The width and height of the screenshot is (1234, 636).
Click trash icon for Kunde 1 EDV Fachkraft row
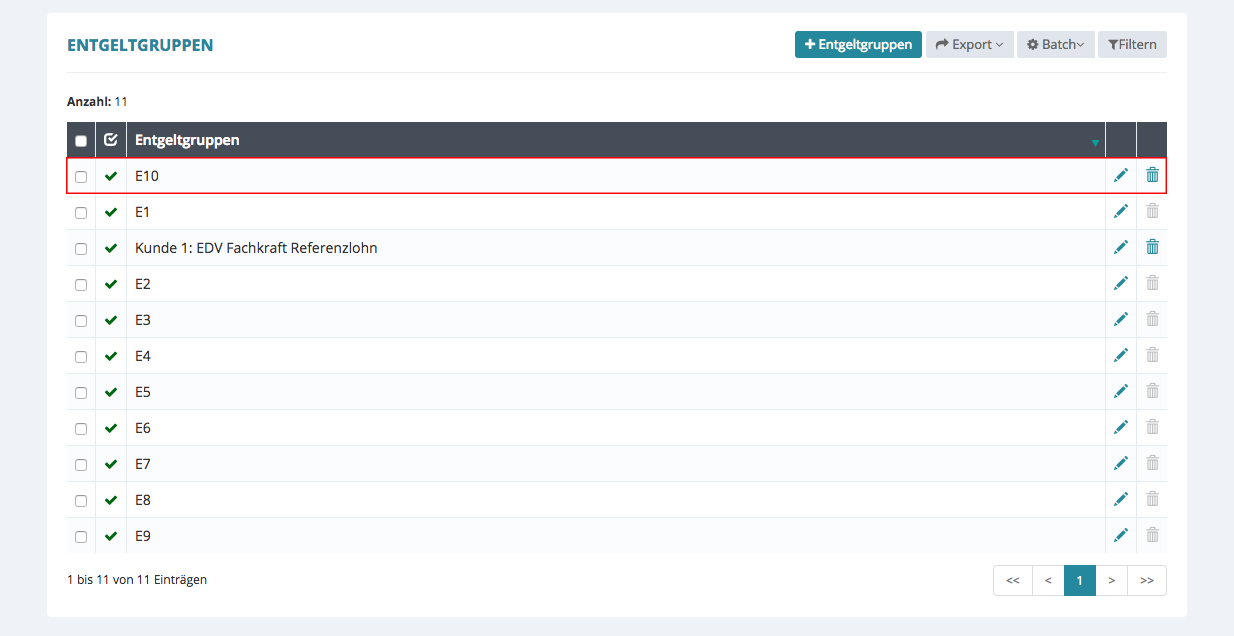coord(1152,247)
